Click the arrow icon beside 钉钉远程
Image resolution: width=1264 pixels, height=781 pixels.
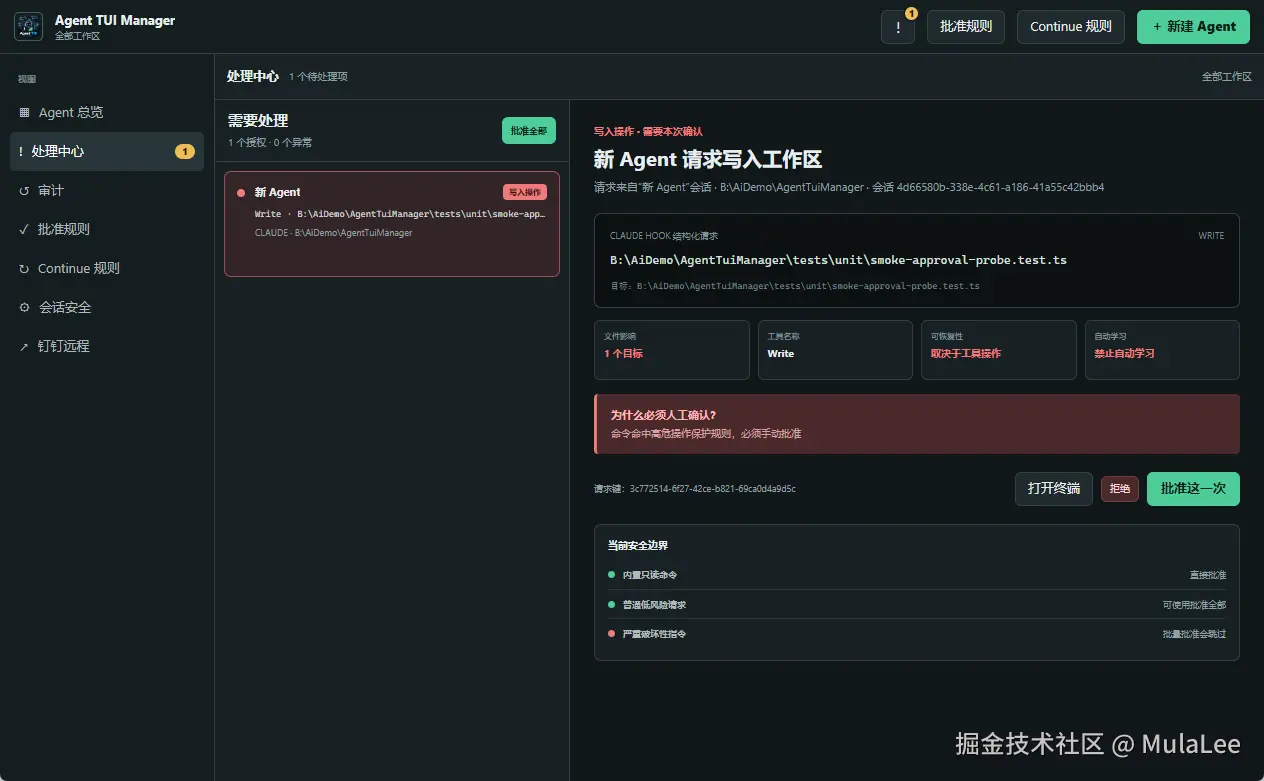(x=24, y=346)
